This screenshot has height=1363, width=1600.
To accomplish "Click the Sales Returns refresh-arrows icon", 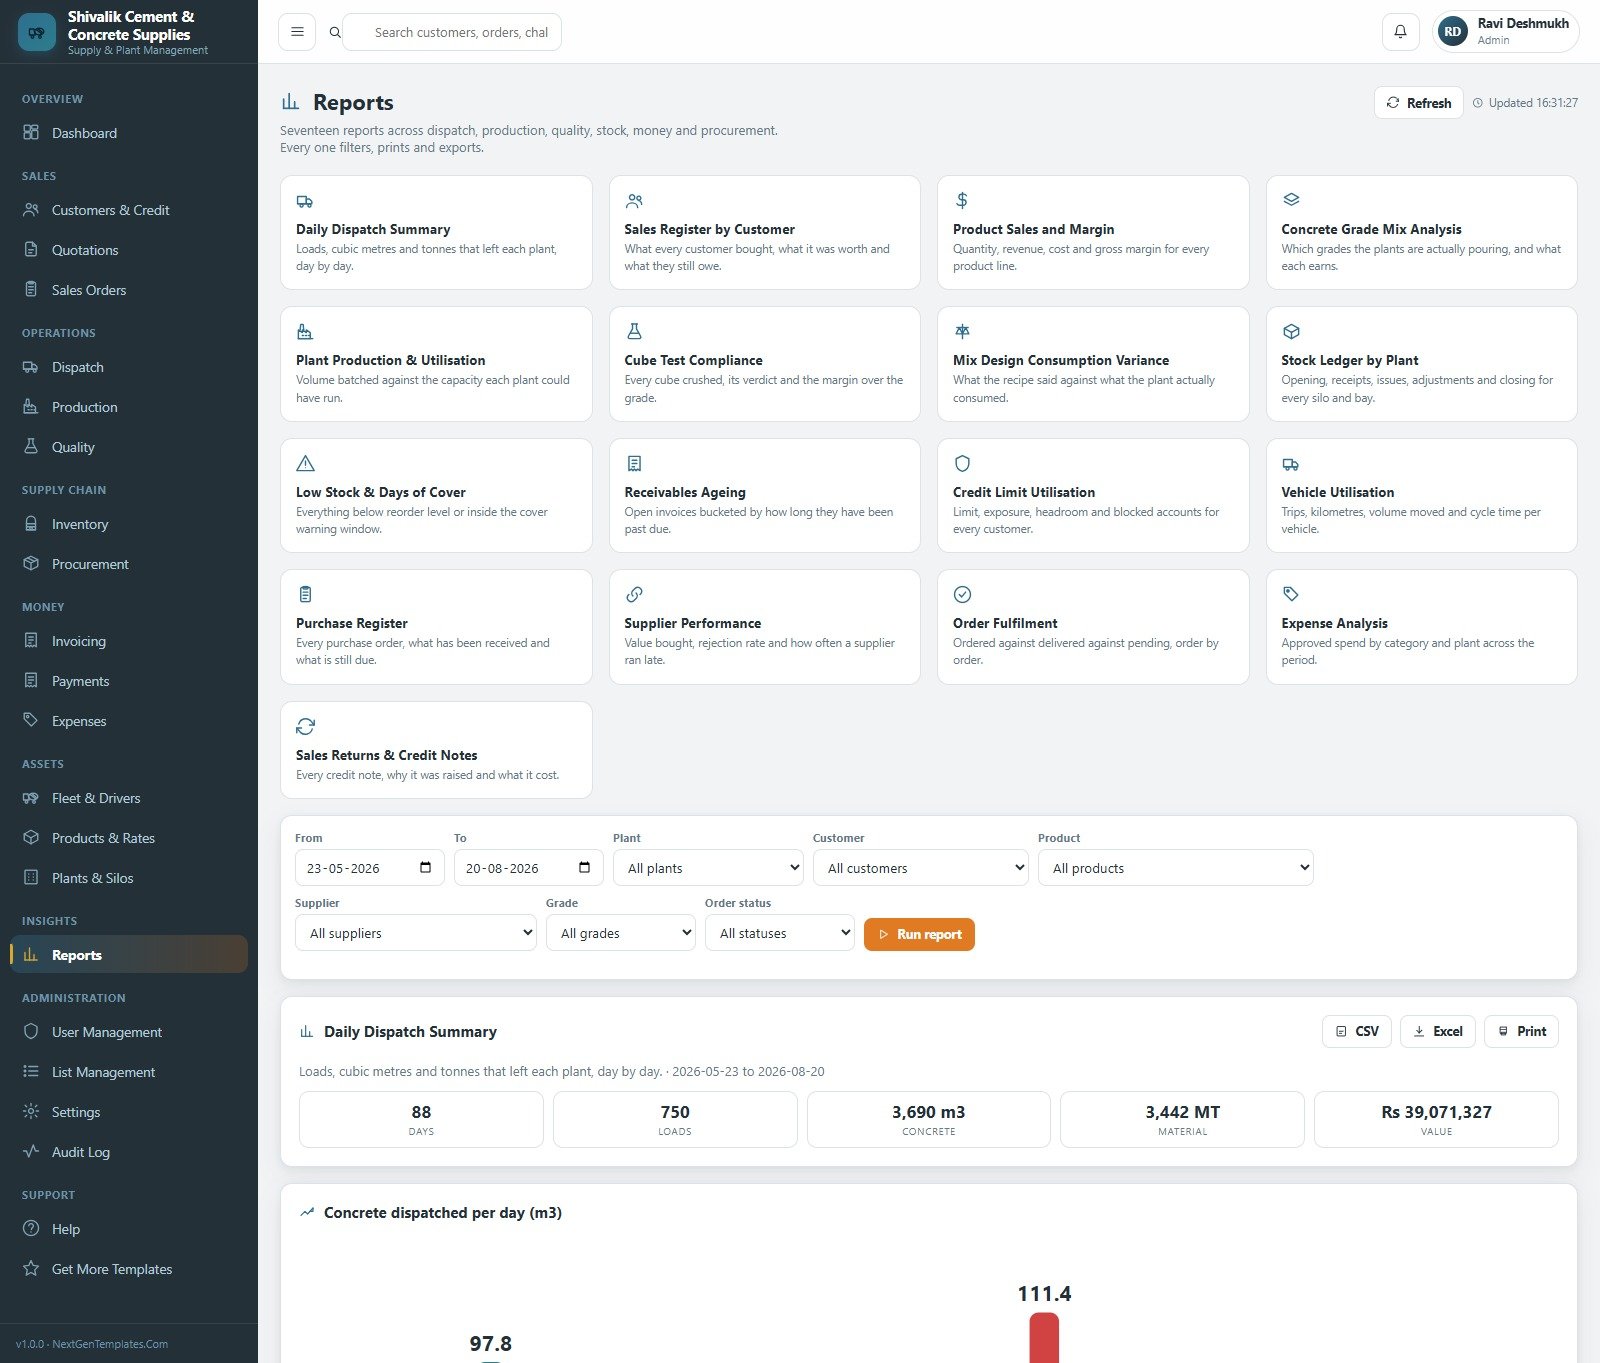I will pyautogui.click(x=305, y=727).
